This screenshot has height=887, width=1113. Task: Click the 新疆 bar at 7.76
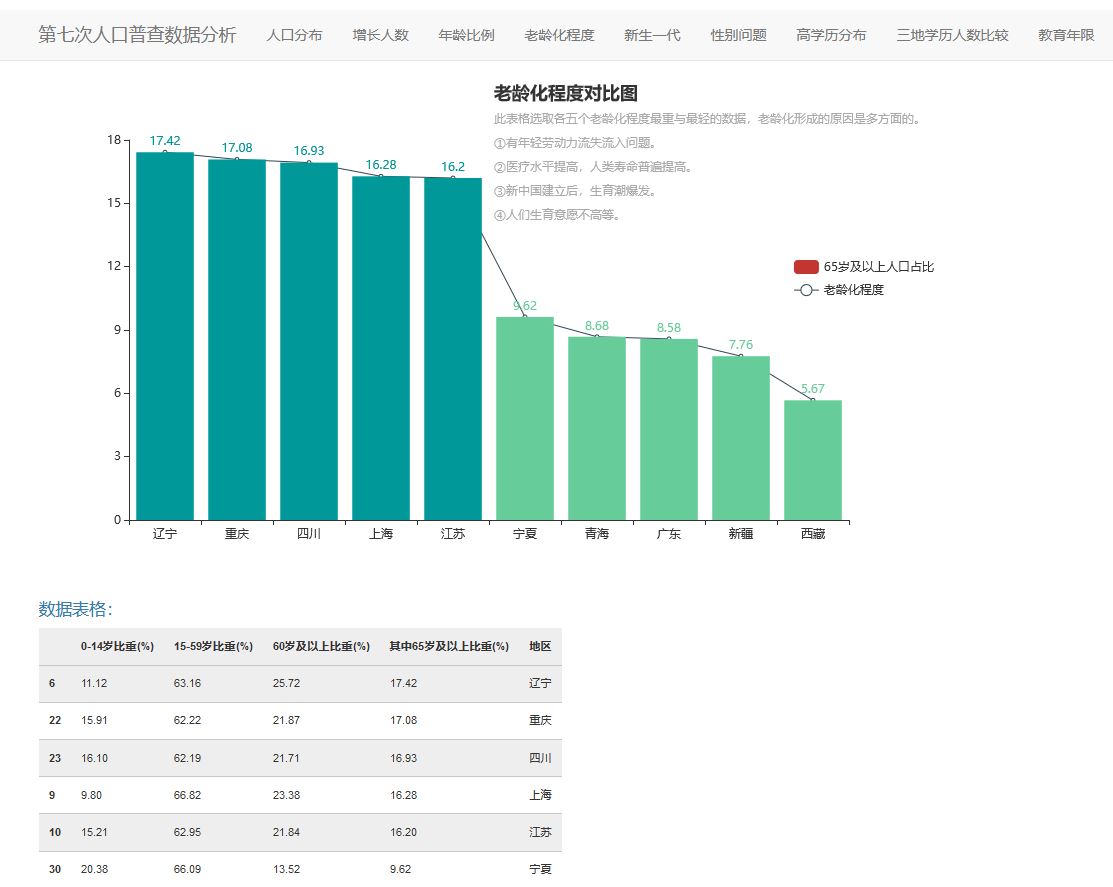[x=741, y=438]
